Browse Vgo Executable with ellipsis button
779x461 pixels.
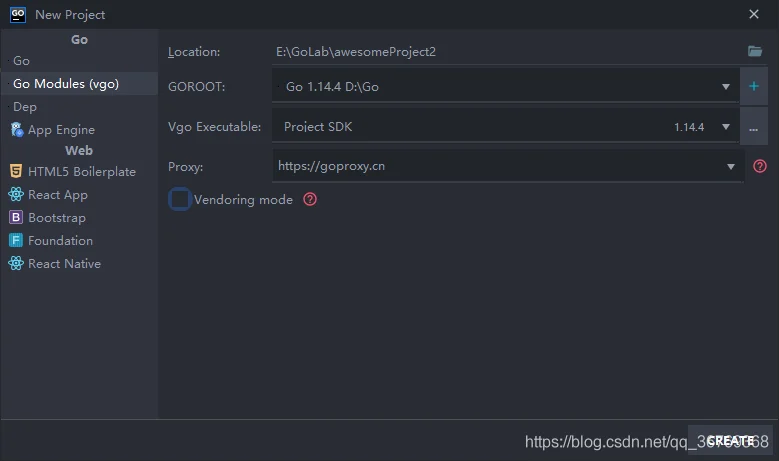754,127
